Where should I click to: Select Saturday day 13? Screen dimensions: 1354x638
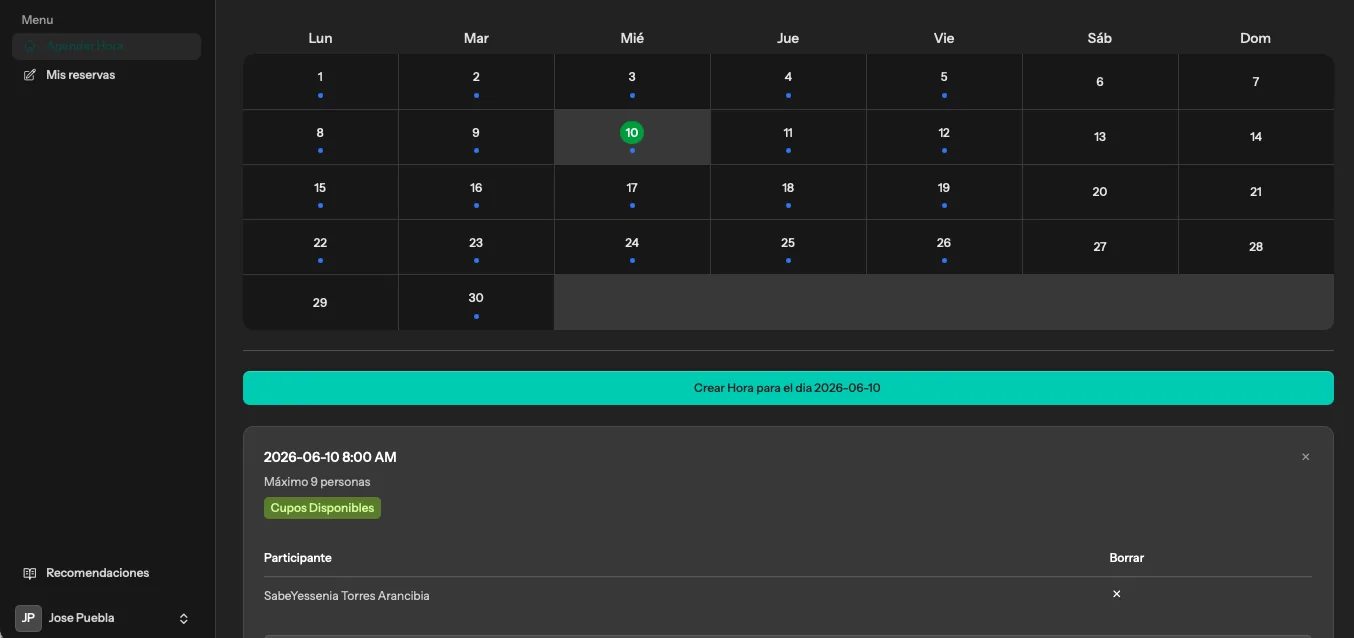[x=1100, y=137]
